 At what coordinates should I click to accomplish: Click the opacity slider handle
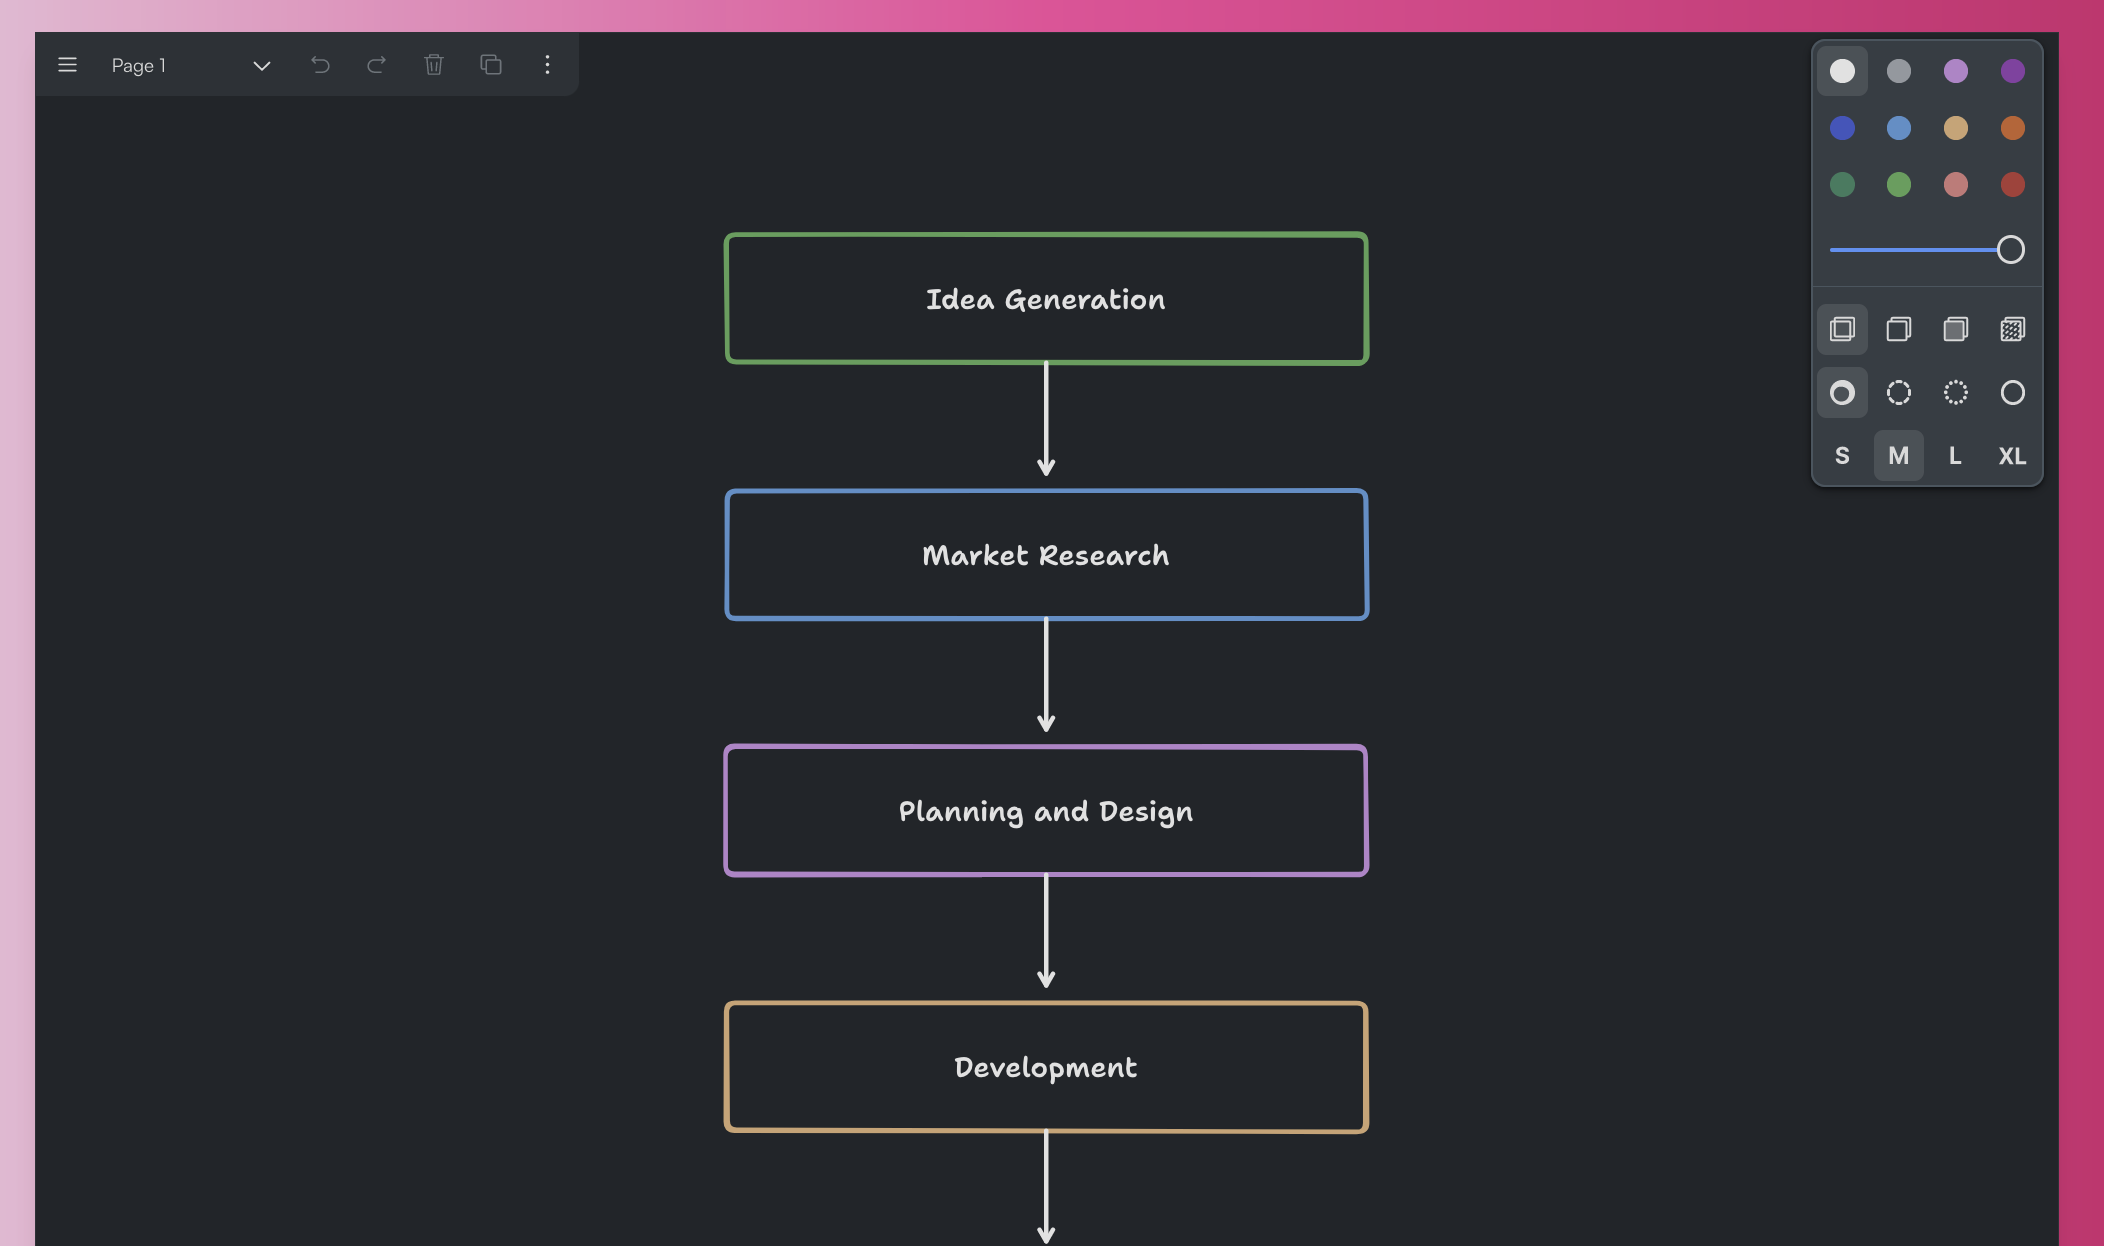[2010, 250]
